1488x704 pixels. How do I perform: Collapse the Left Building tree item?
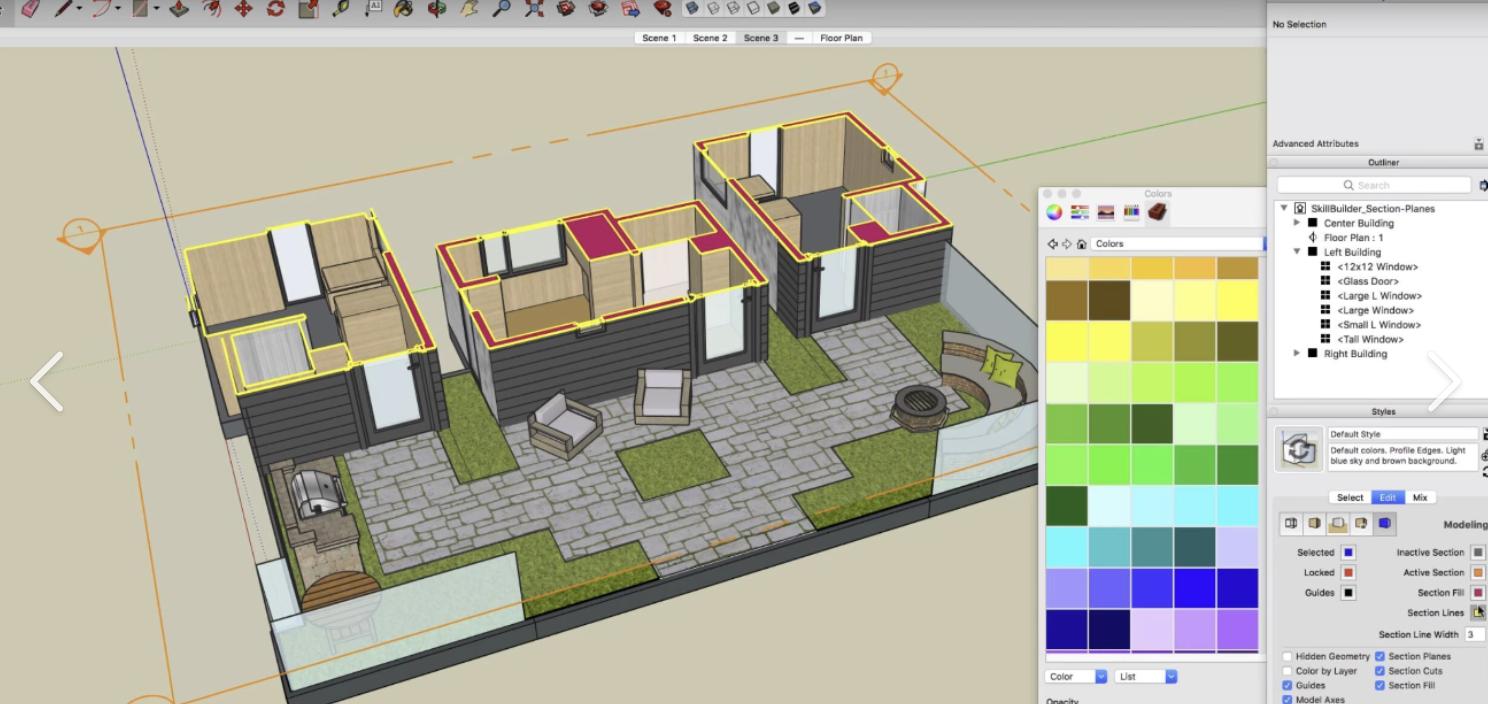click(x=1297, y=252)
